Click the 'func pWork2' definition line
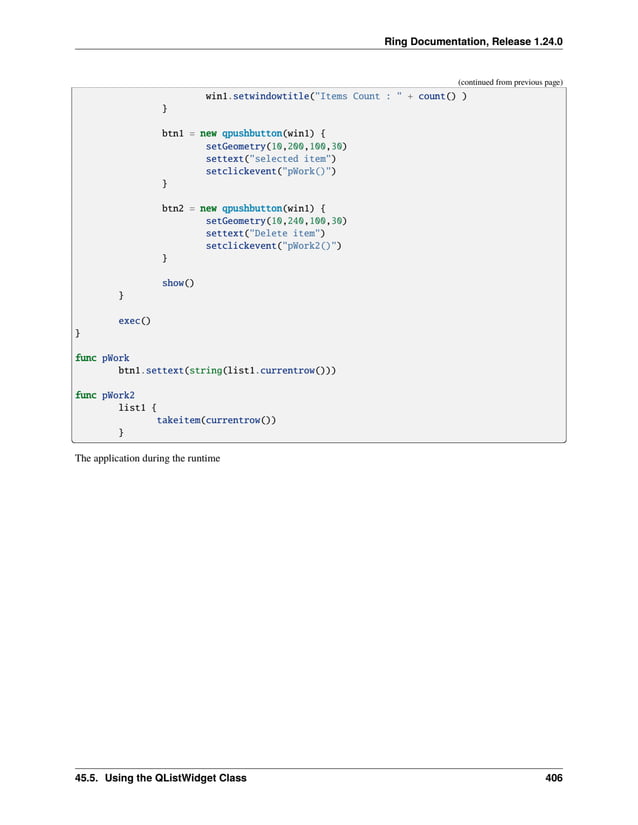This screenshot has width=638, height=825. (x=105, y=395)
